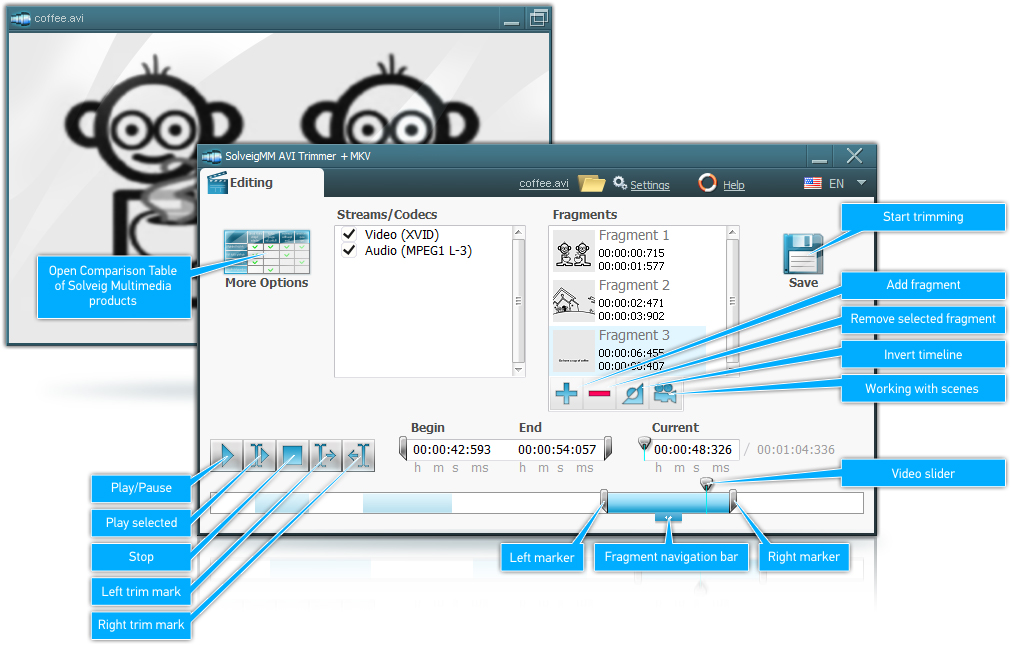
Task: Click the Fragments list scrollbar grip
Action: 732,301
